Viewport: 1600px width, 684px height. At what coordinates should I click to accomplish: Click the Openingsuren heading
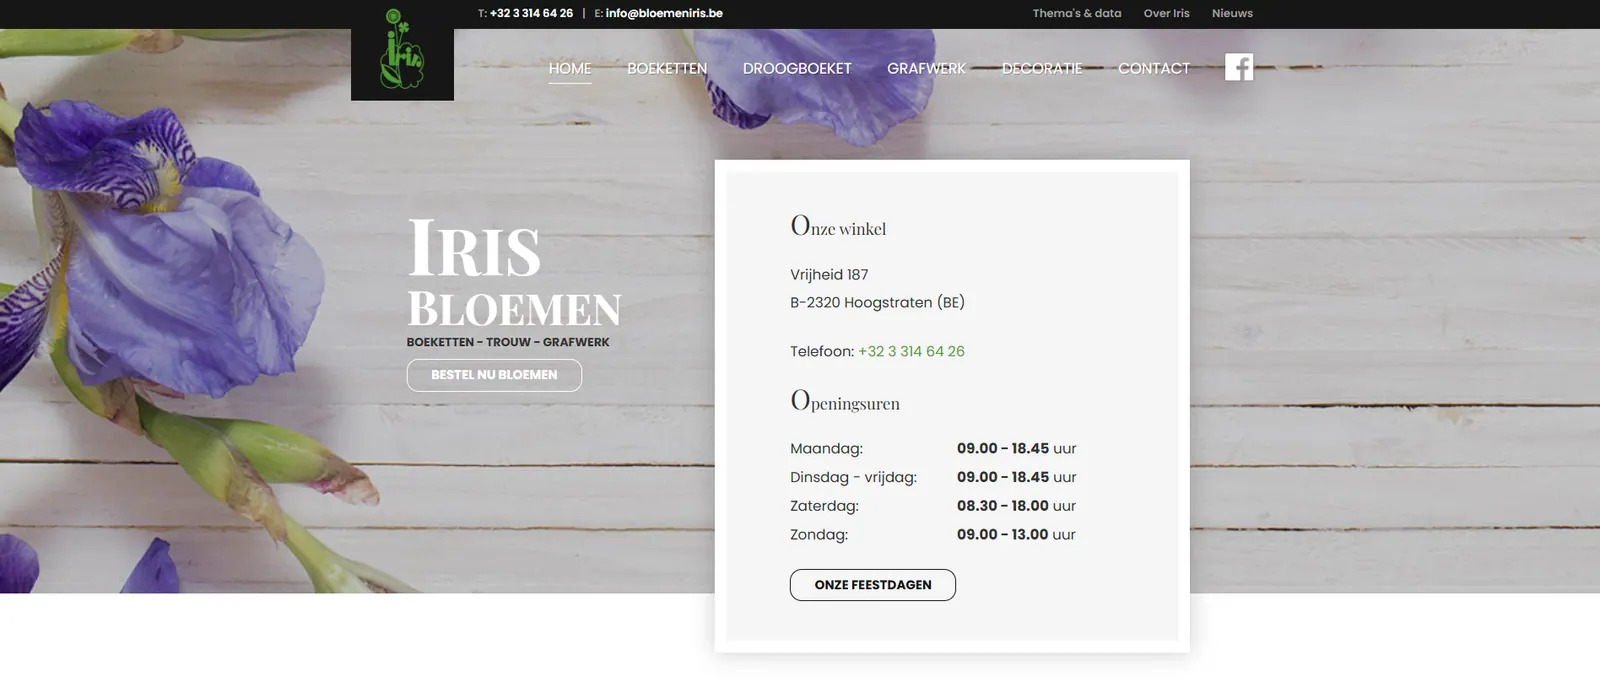pyautogui.click(x=845, y=401)
